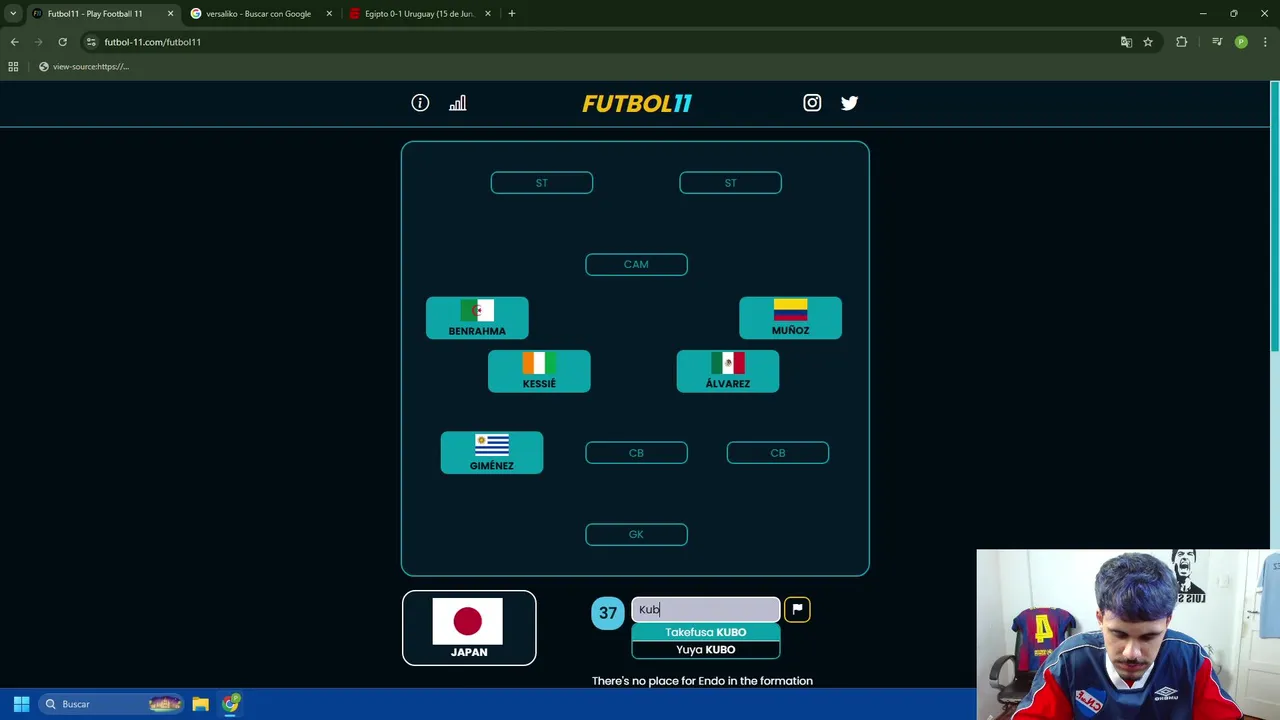Close the versaliko Google tab

tap(329, 14)
